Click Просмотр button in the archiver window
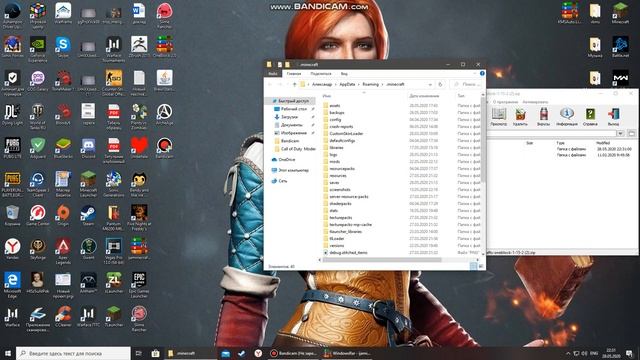The height and width of the screenshot is (360, 640). (x=498, y=116)
